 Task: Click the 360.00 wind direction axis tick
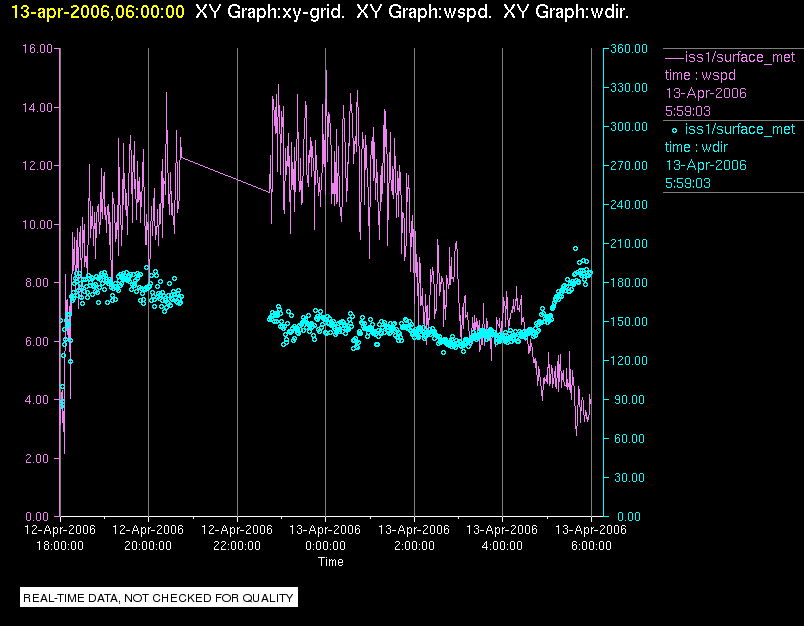click(x=629, y=49)
